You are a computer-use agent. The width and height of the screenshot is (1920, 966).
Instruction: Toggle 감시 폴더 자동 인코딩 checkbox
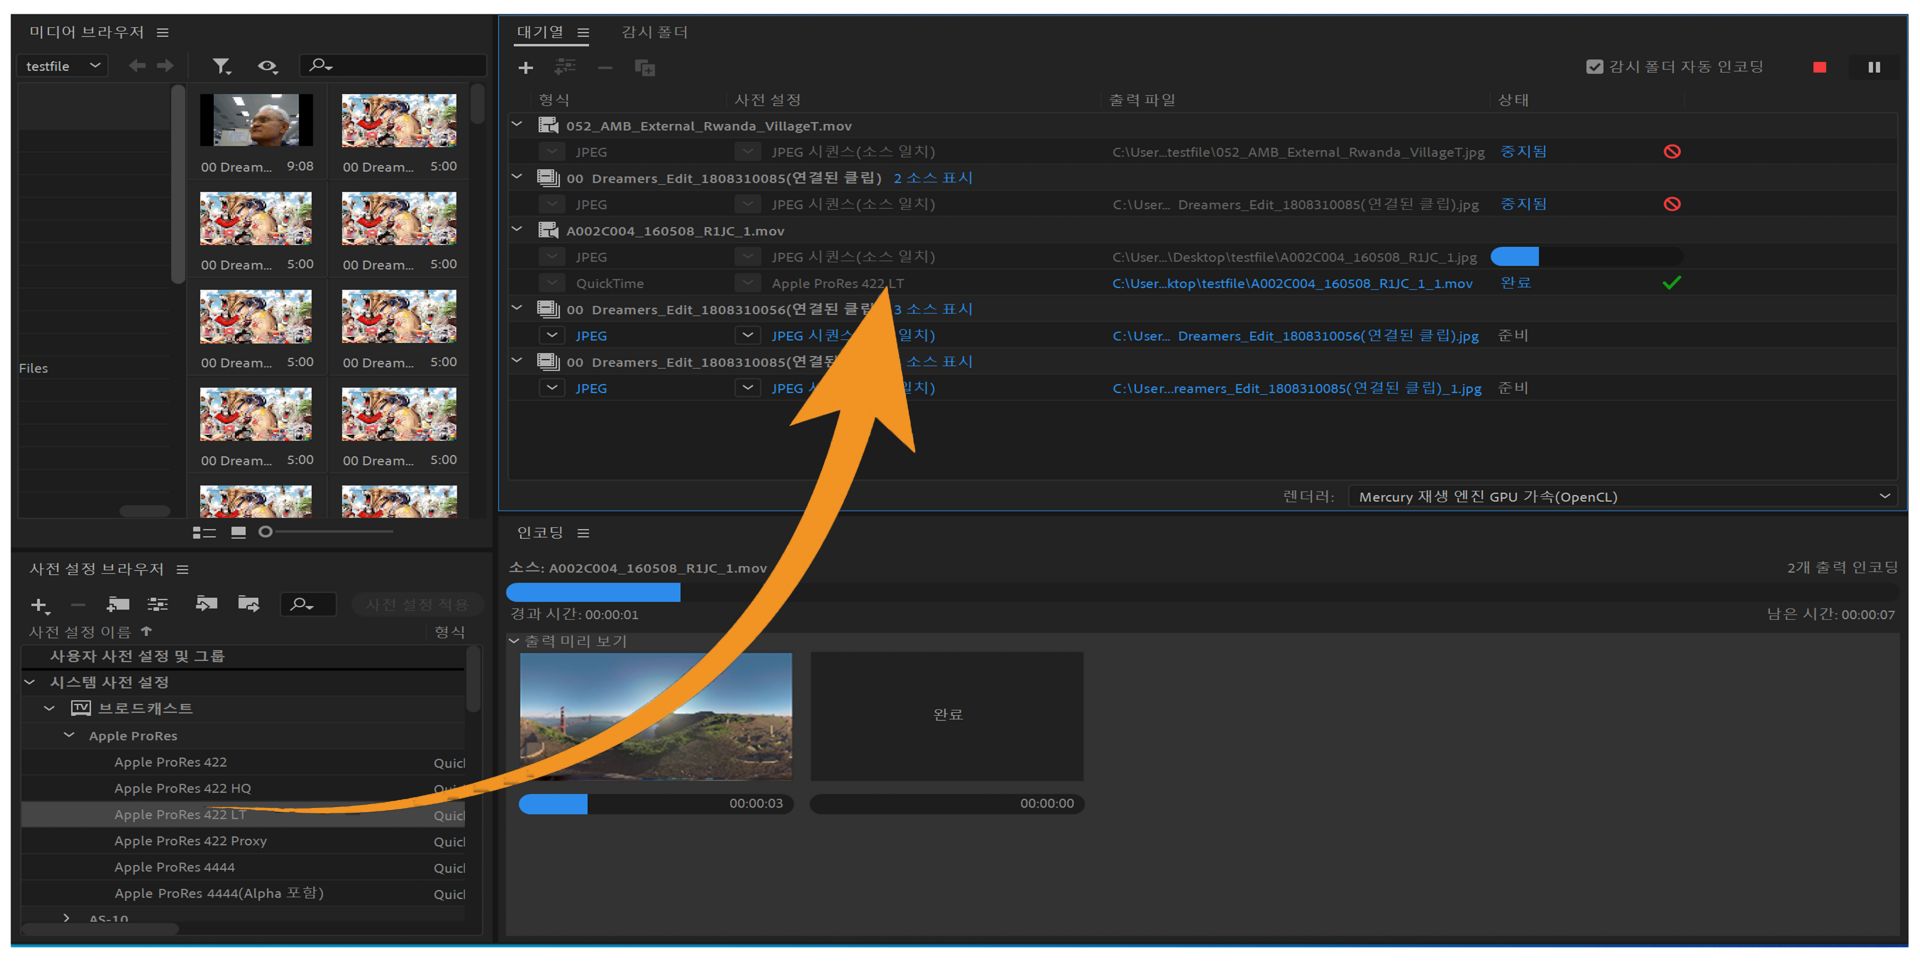tap(1595, 67)
